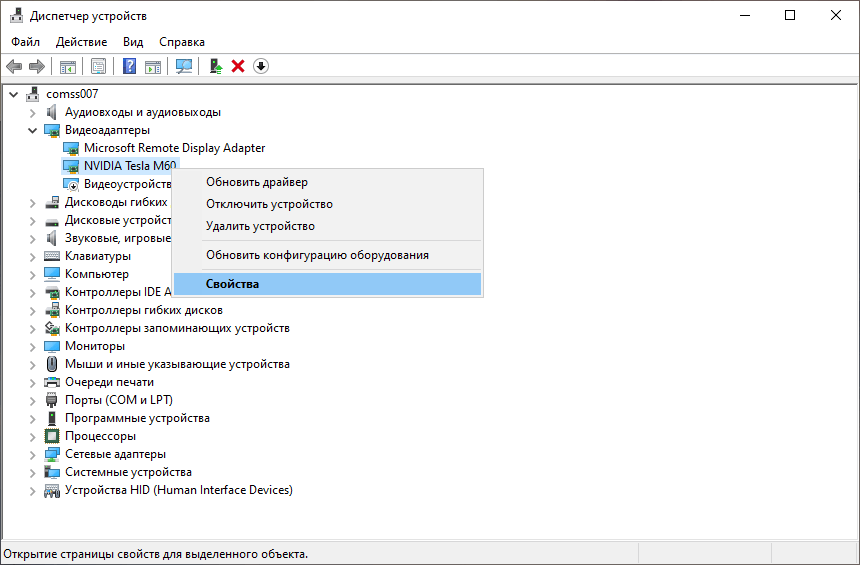This screenshot has width=860, height=565.
Task: Expand the Мониторы category
Action: 32,347
